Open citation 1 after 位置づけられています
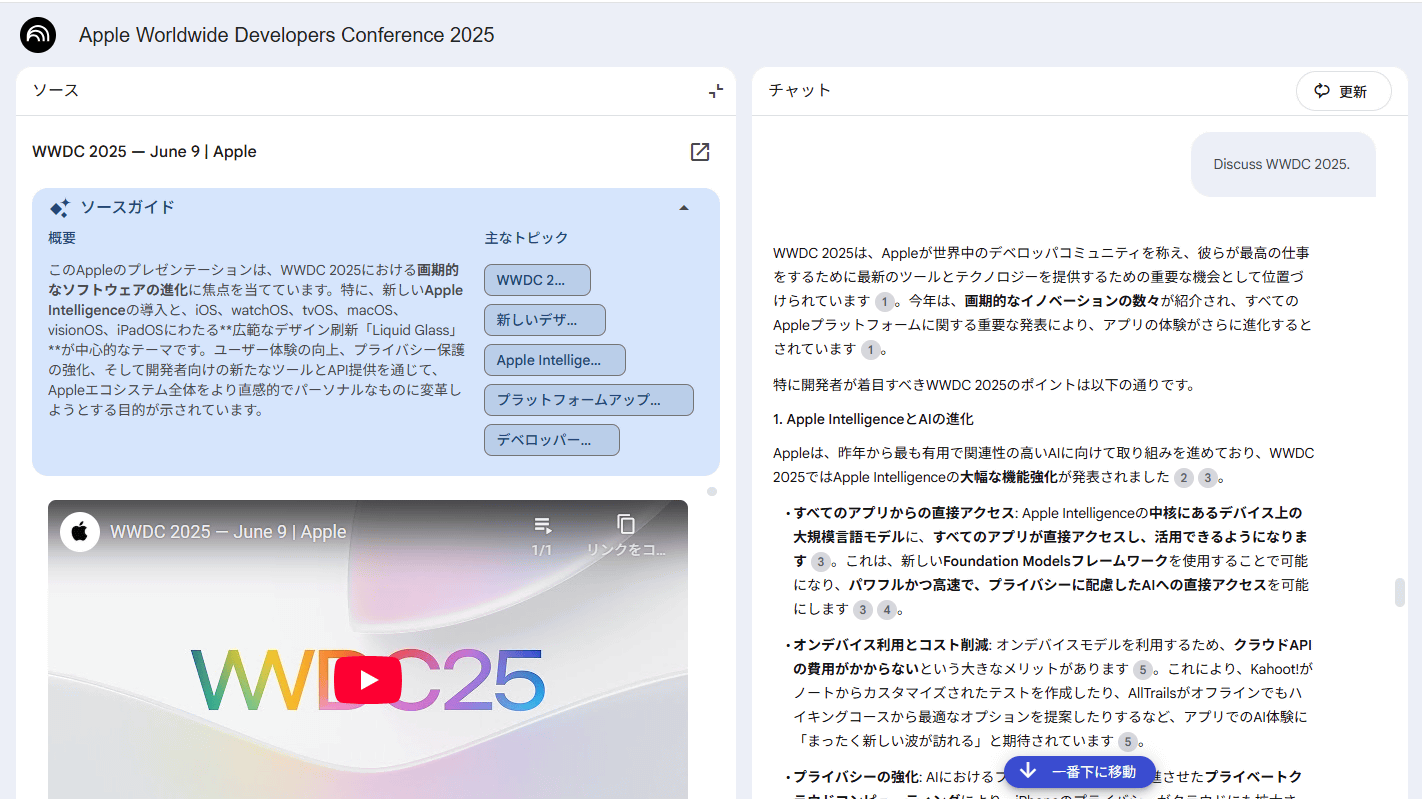Image resolution: width=1422 pixels, height=799 pixels. [x=884, y=301]
